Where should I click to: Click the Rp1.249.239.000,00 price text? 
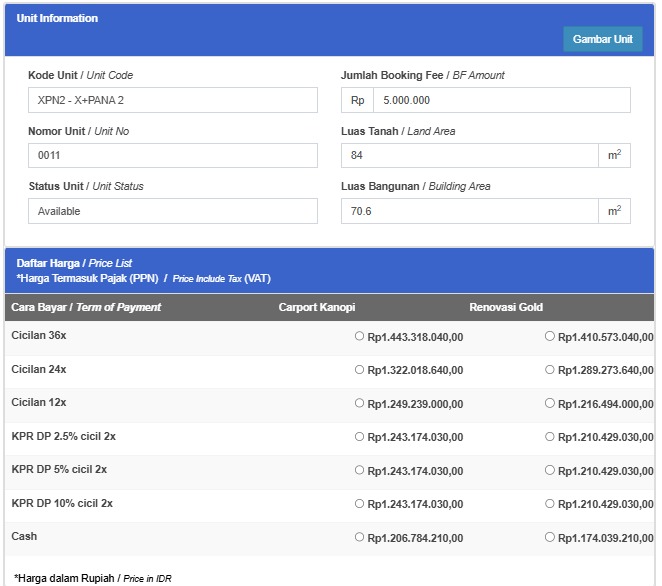pos(415,404)
